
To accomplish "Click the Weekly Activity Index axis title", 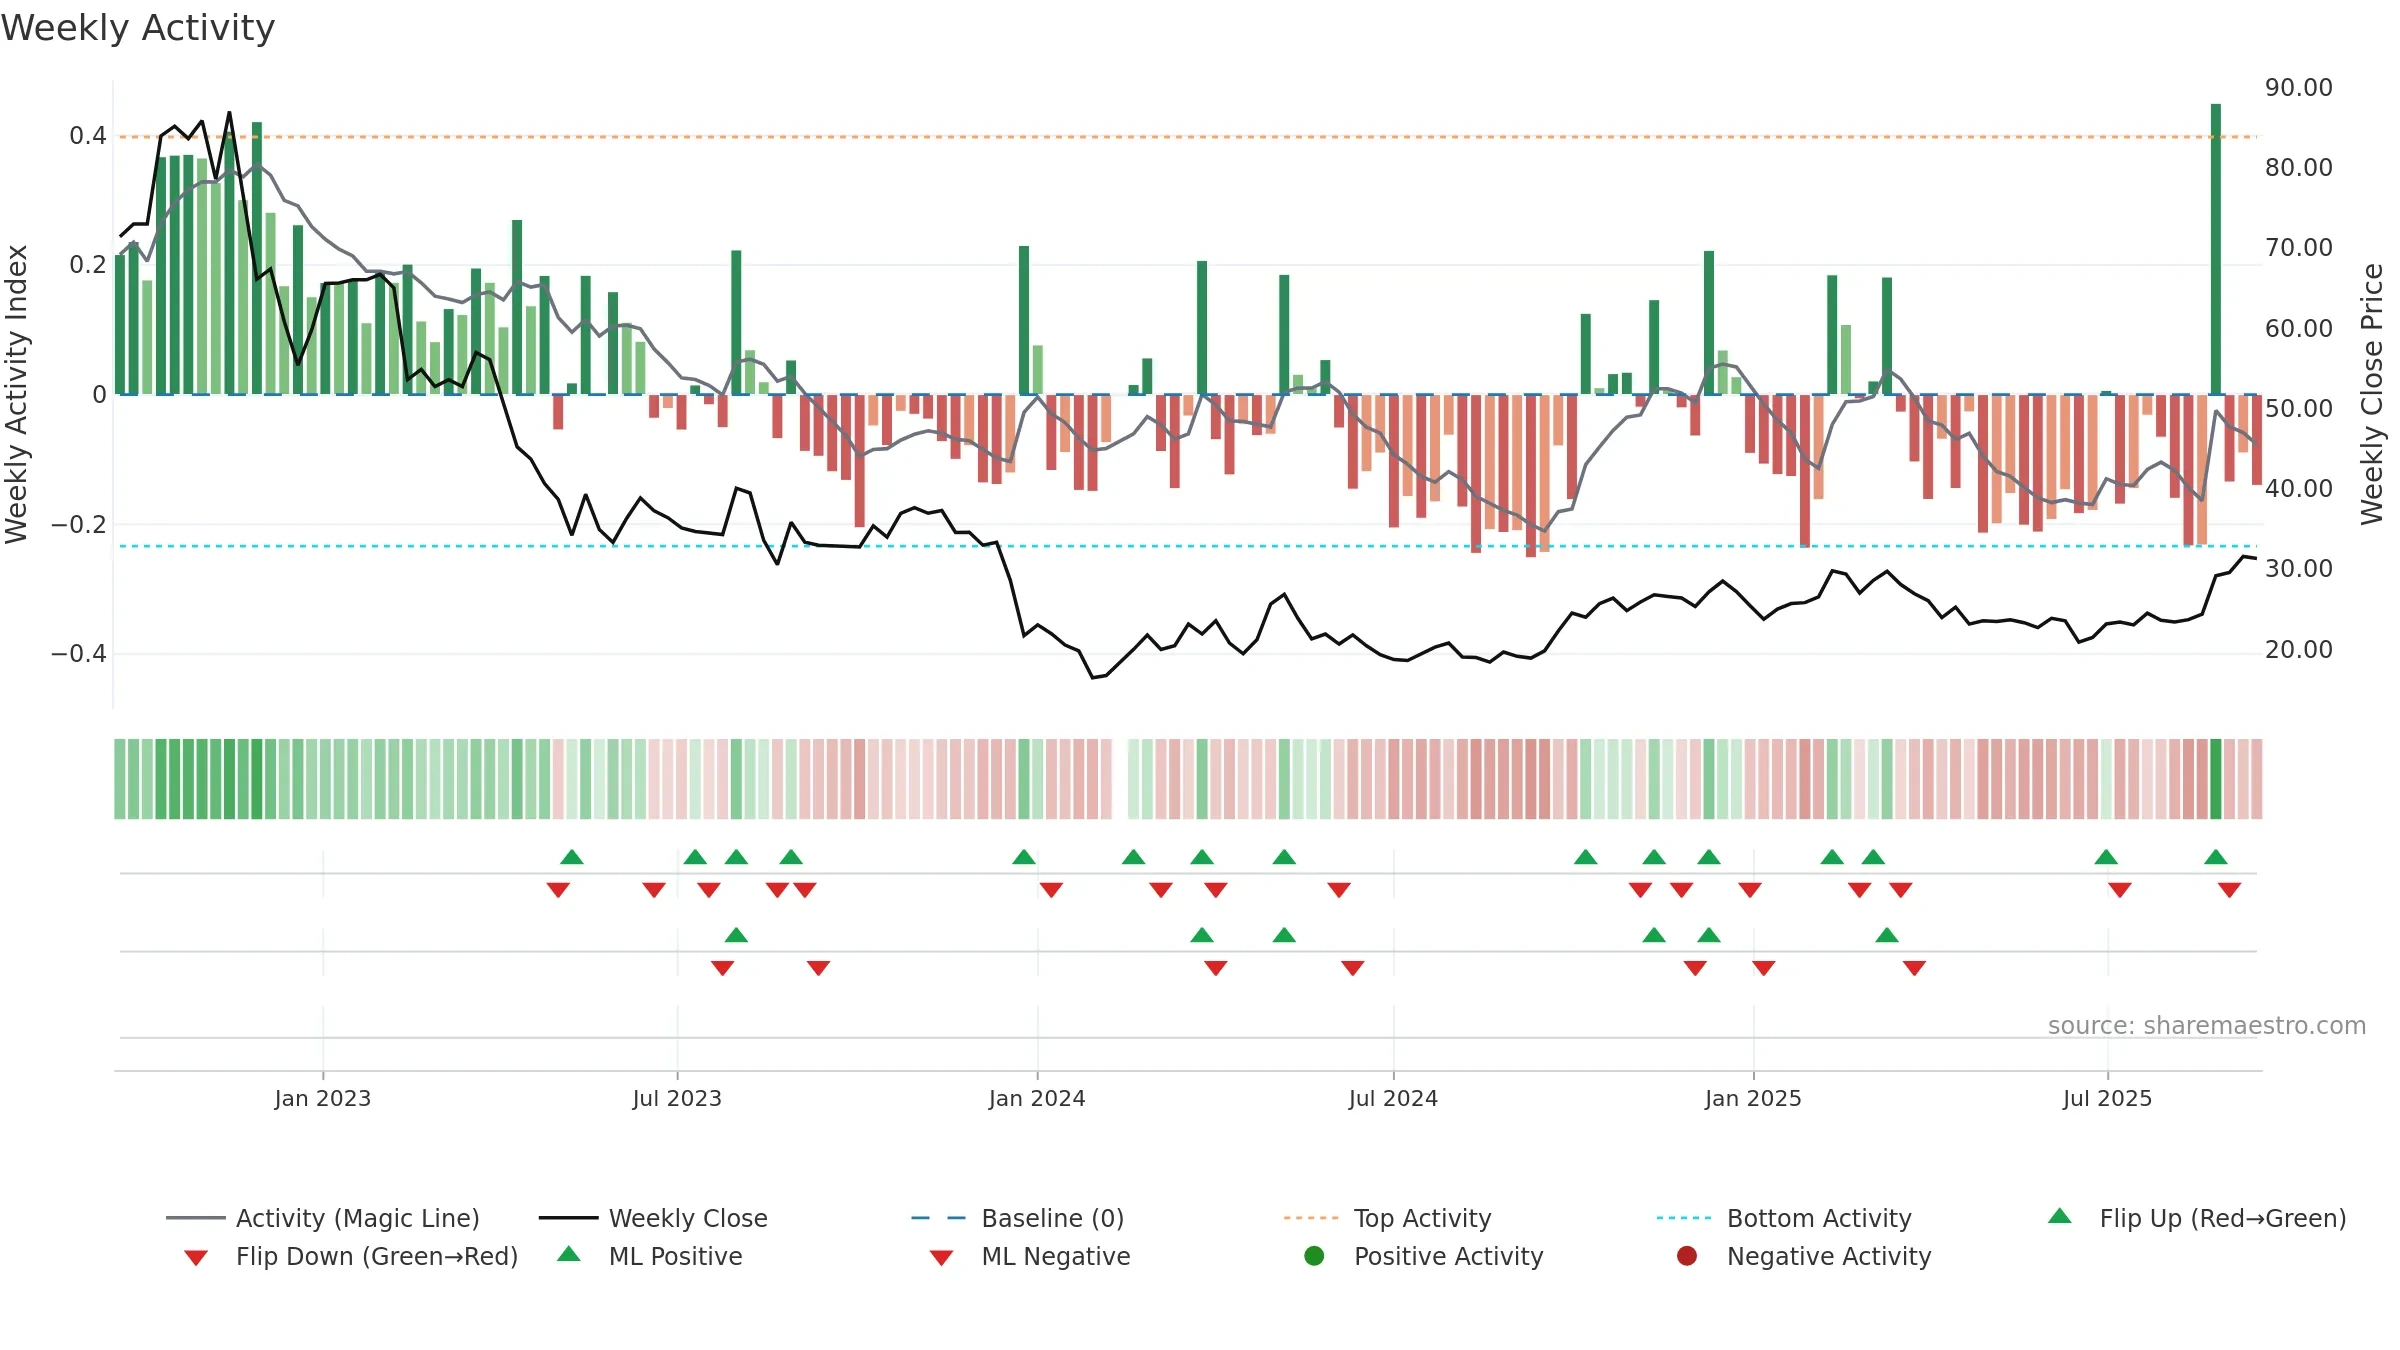I will click(x=16, y=394).
